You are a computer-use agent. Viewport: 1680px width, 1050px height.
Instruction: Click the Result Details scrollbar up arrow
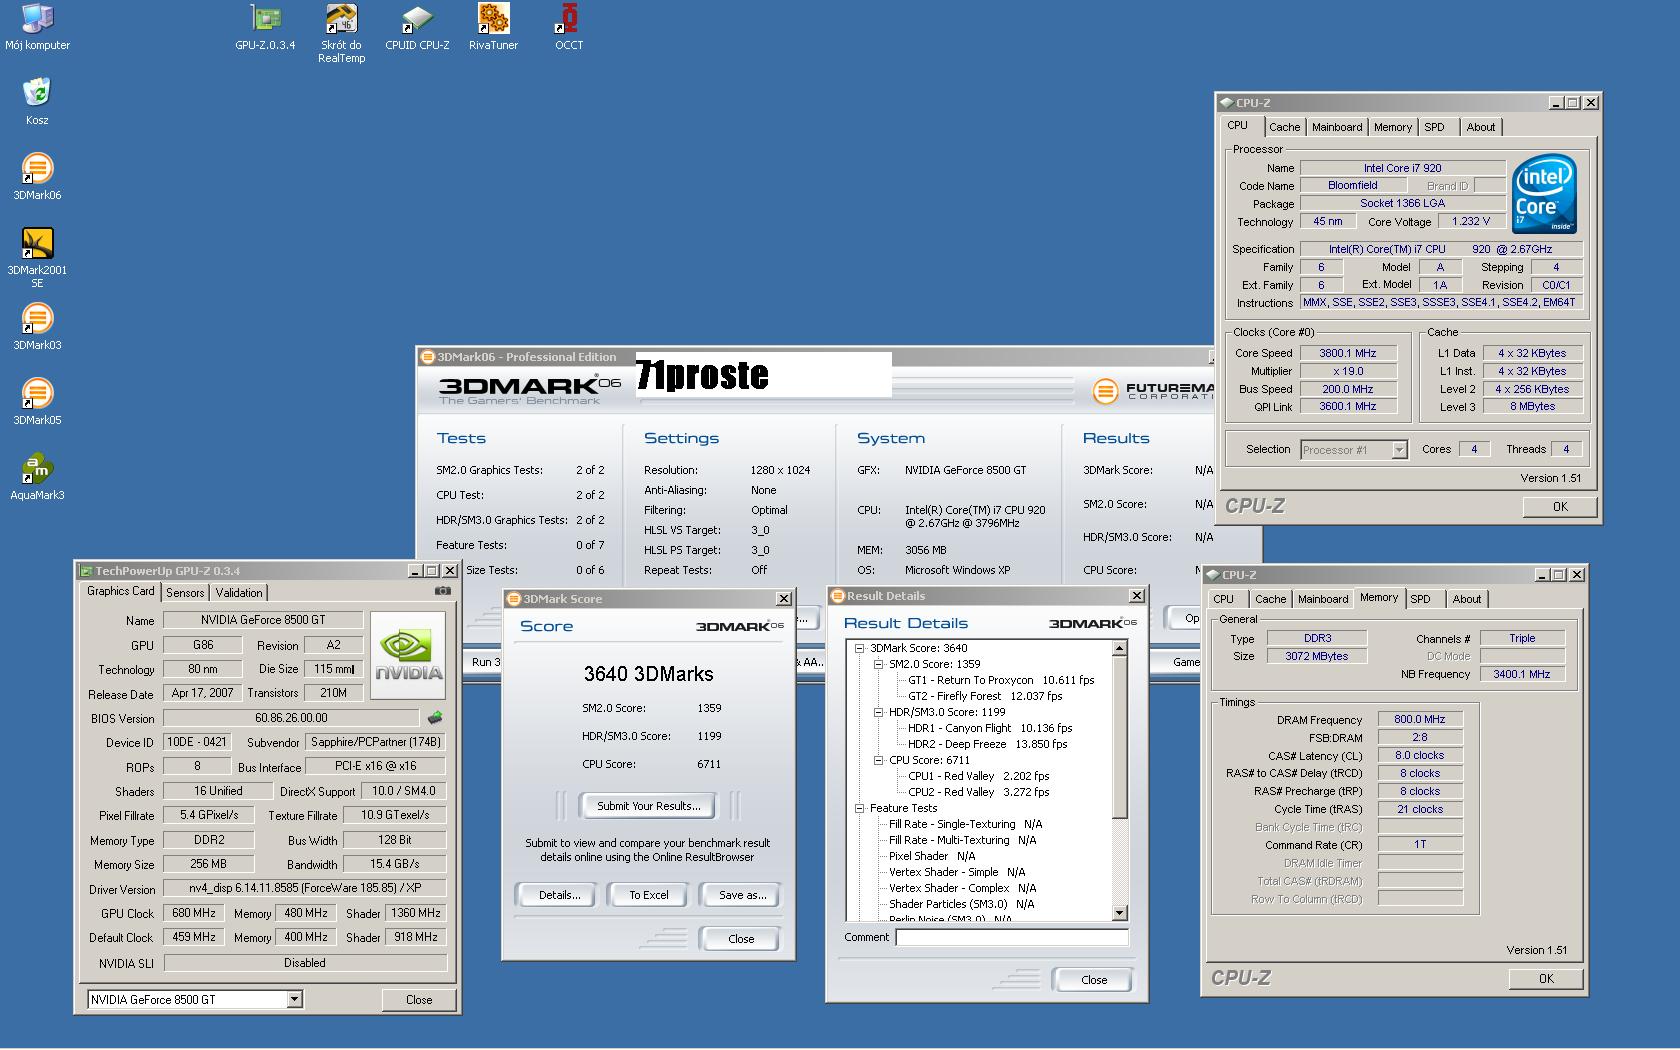point(1119,649)
